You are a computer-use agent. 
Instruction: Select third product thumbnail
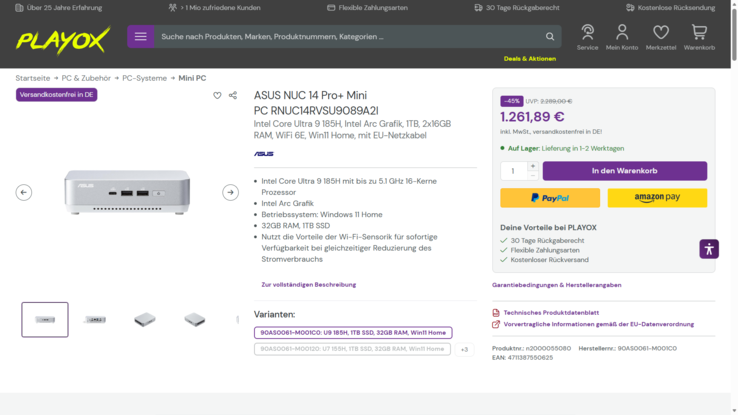pyautogui.click(x=145, y=320)
